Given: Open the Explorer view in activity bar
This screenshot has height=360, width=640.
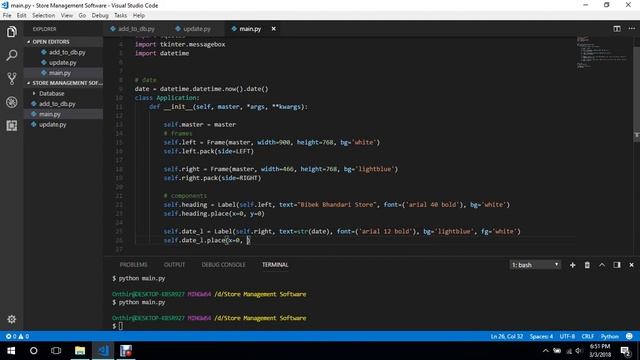Looking at the screenshot, I should 12,31.
